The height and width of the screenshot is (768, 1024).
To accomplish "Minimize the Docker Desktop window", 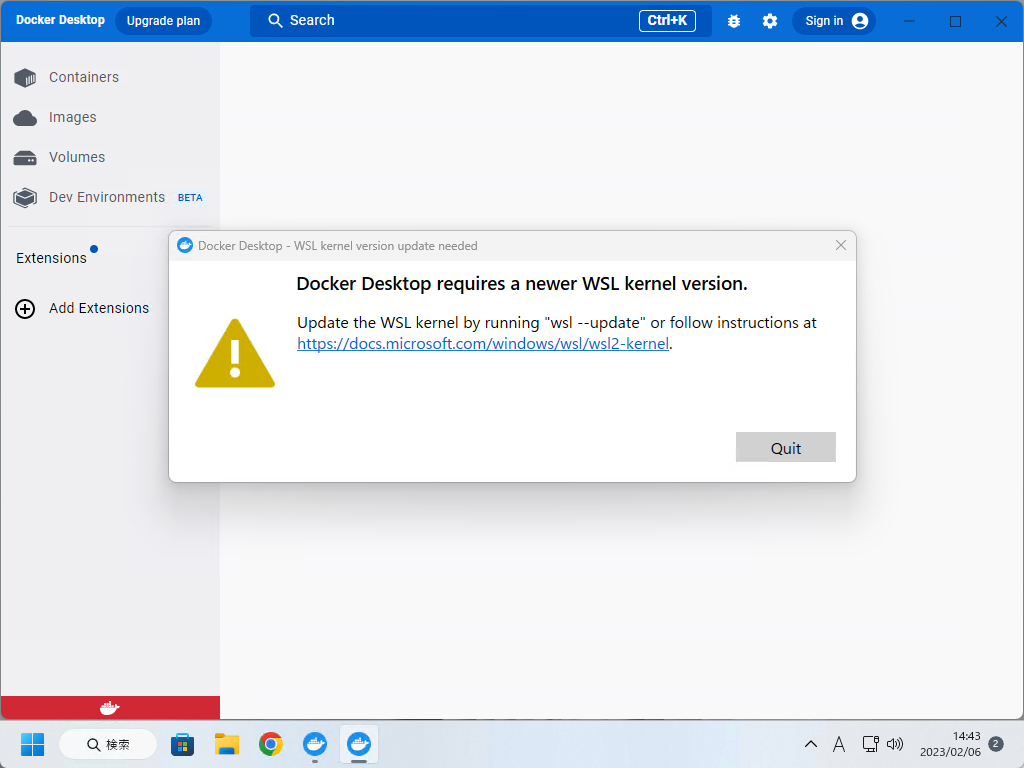I will click(x=909, y=21).
